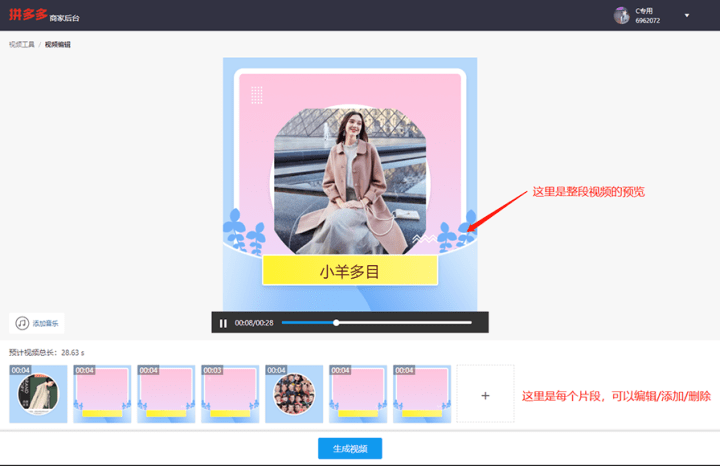
Task: Add a new clip with plus box
Action: (x=485, y=394)
